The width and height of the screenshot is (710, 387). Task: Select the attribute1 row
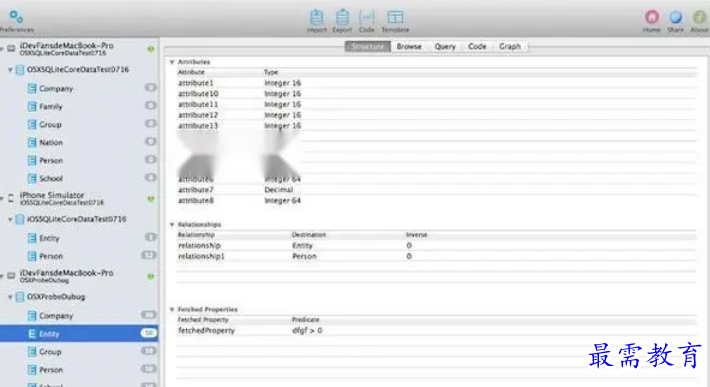[x=437, y=83]
